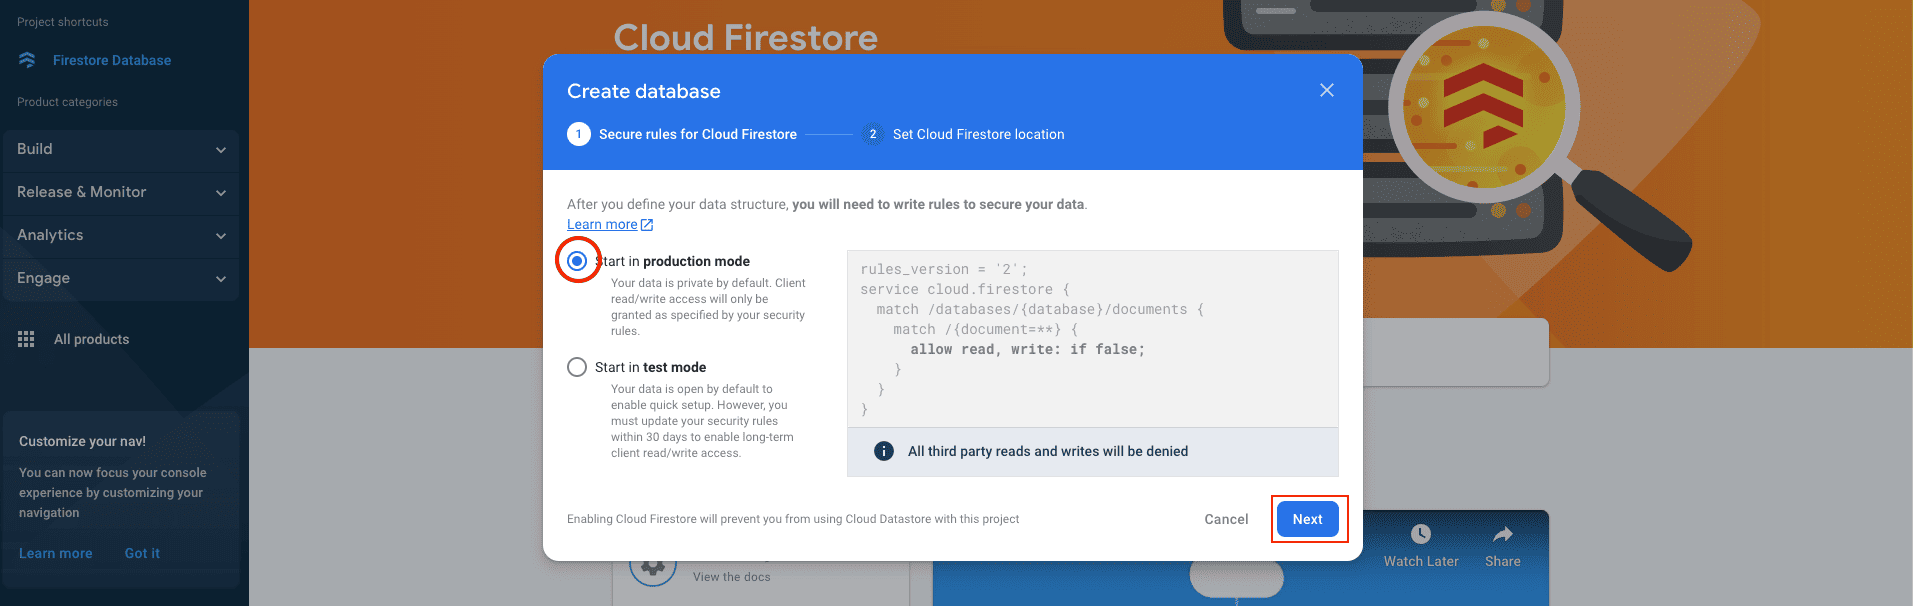
Task: Open Learn more link in dialog
Action: coord(602,225)
